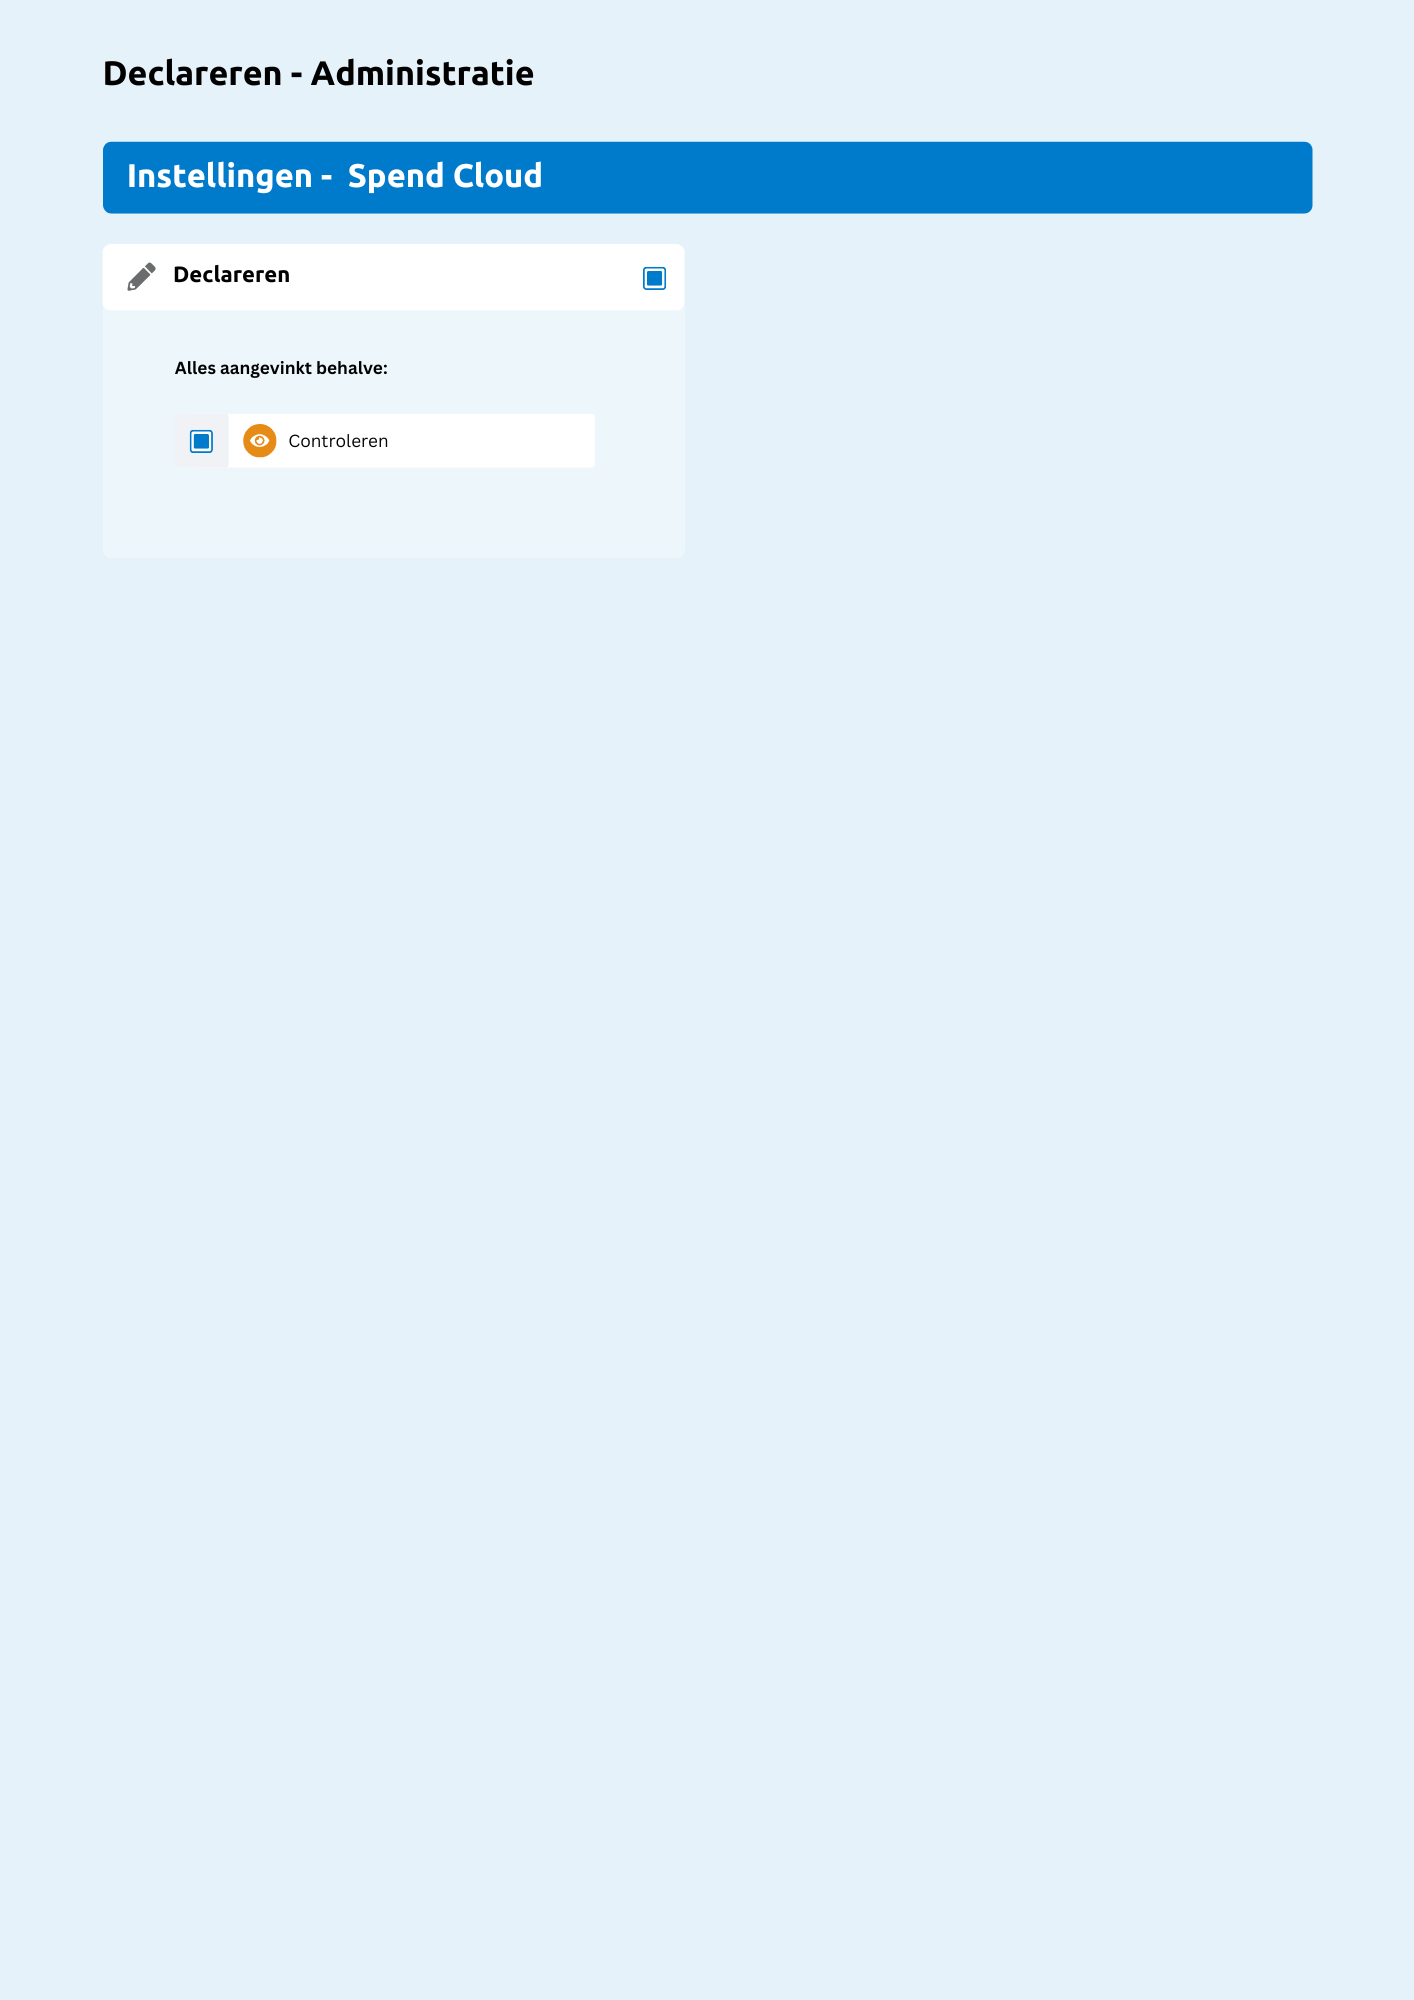Image resolution: width=1414 pixels, height=2000 pixels.
Task: Toggle the checkbox next to Controleren
Action: (x=202, y=441)
